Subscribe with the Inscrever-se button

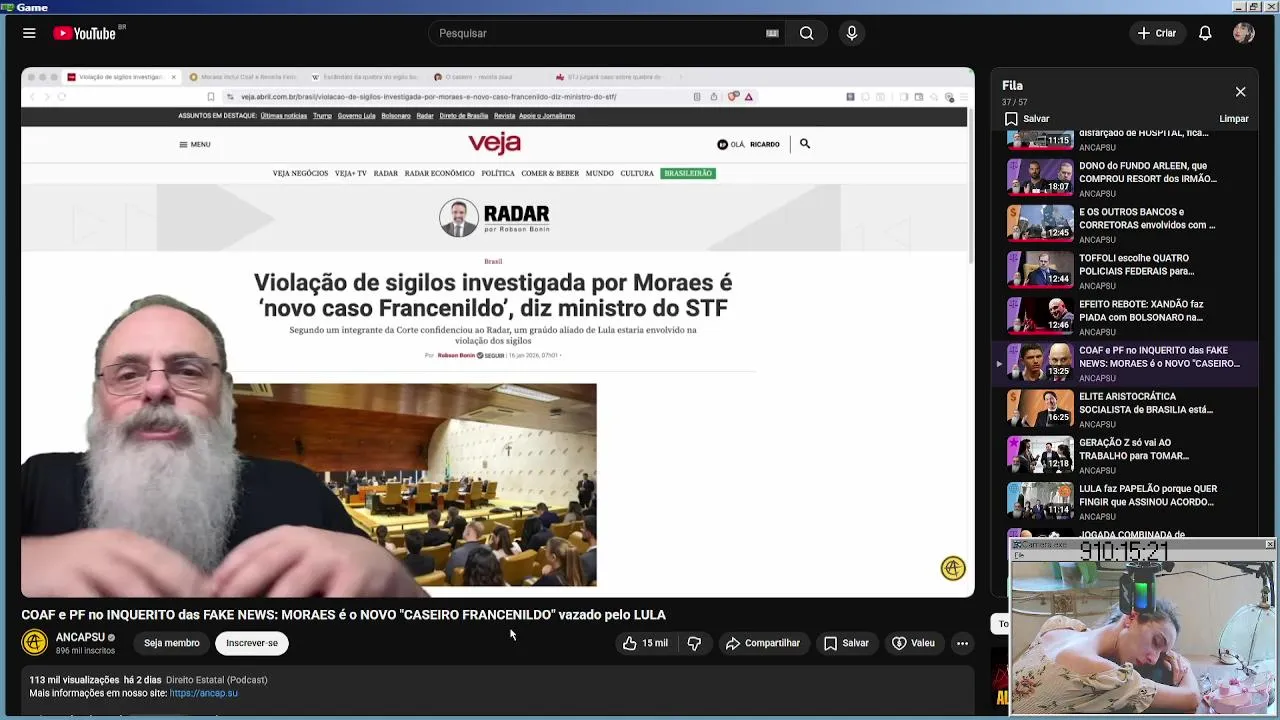(252, 643)
